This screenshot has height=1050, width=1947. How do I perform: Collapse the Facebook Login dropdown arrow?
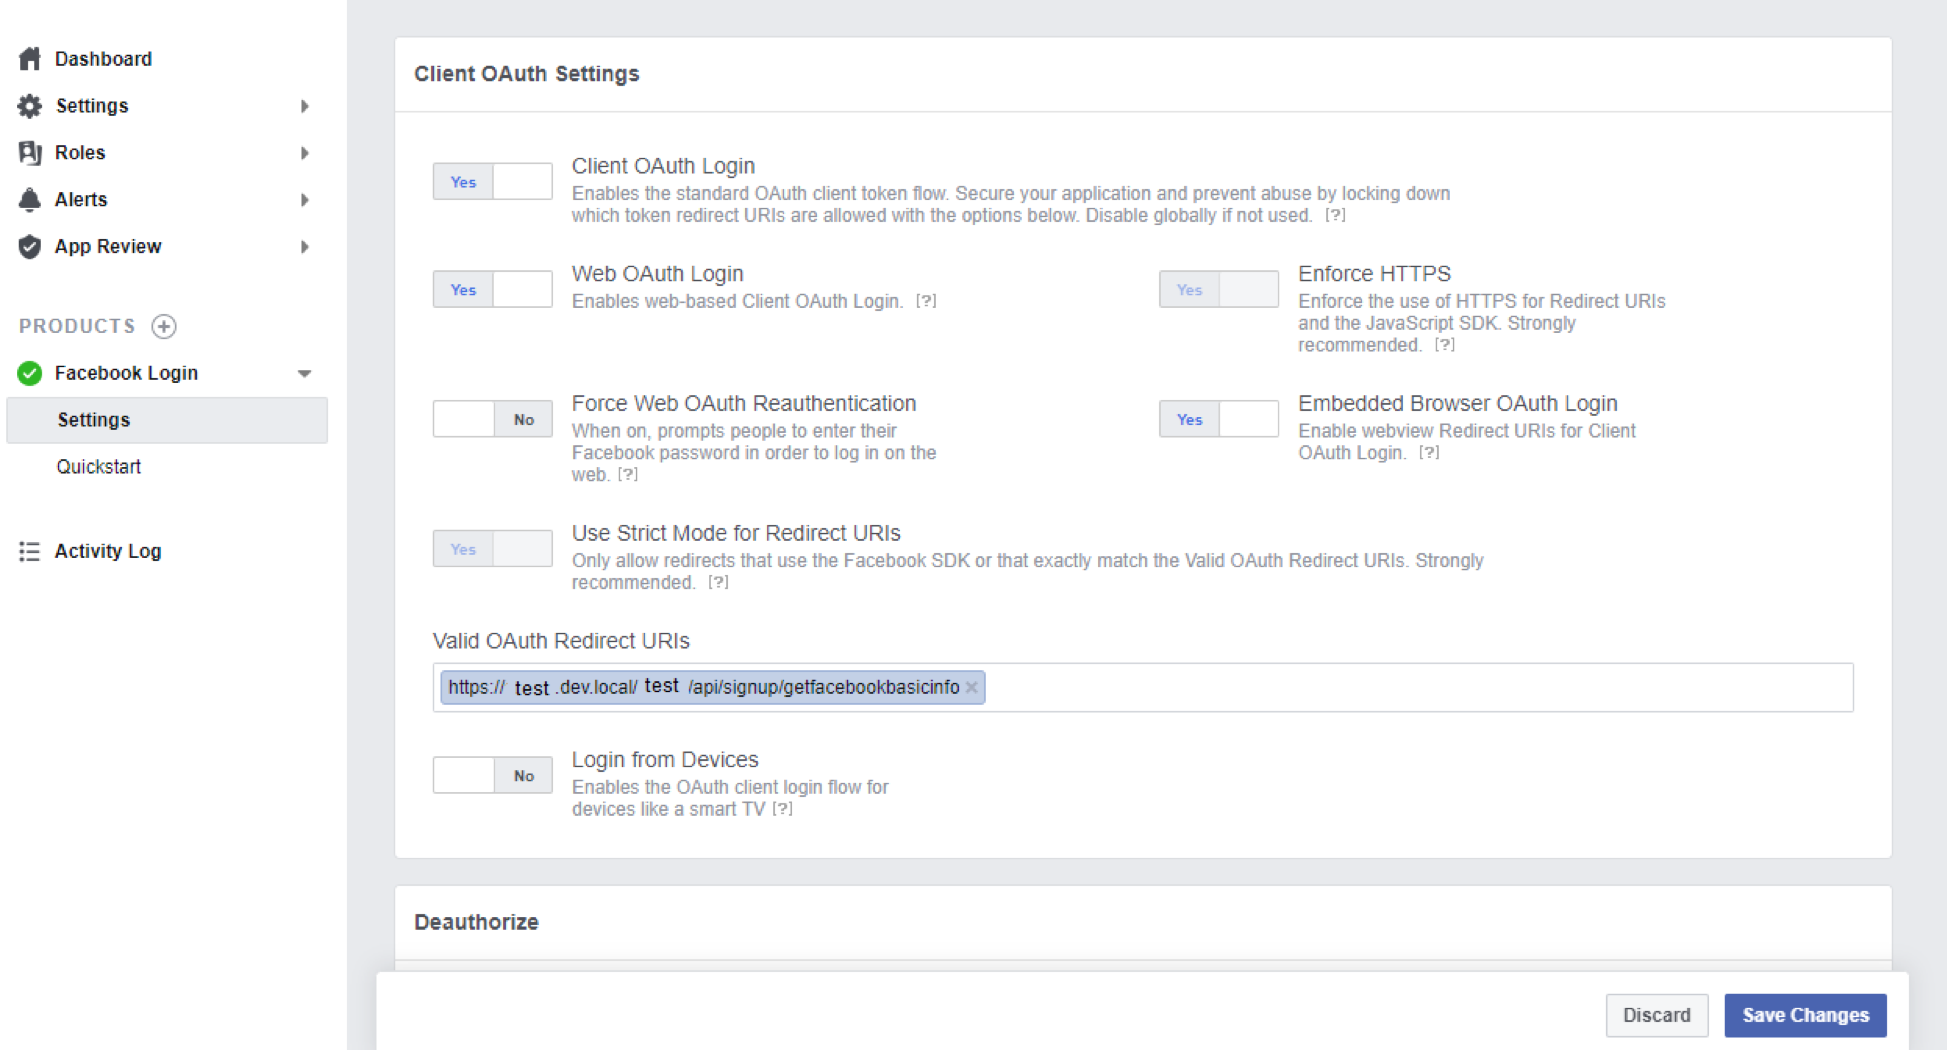pos(304,374)
